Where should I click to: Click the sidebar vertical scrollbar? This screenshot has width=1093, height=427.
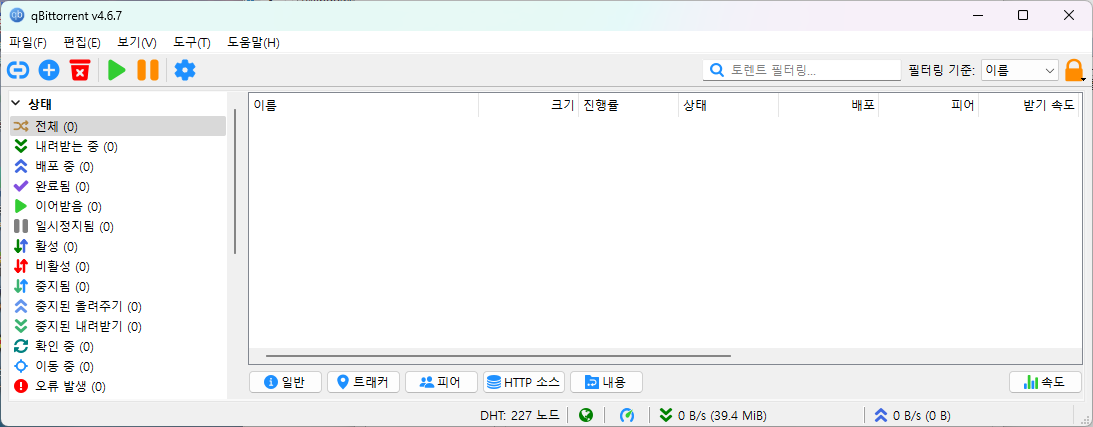[x=235, y=183]
